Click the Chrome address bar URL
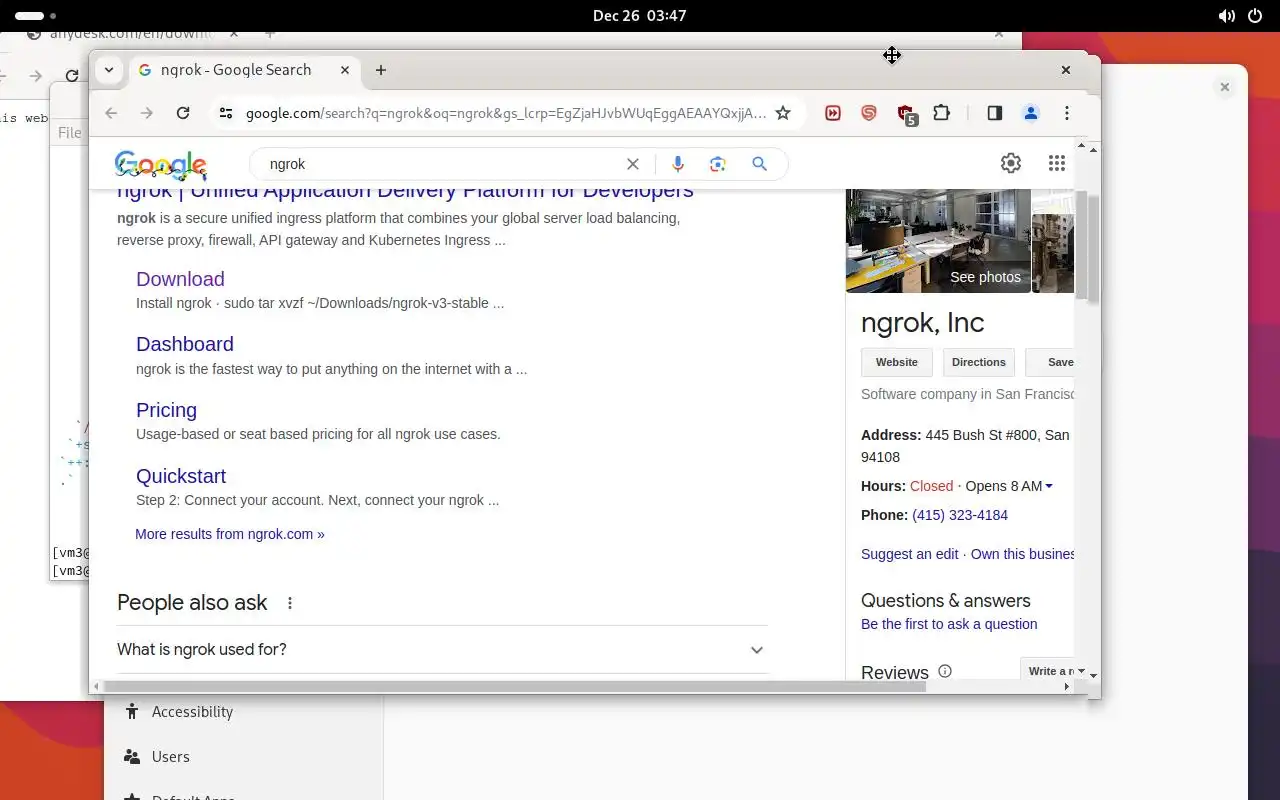The width and height of the screenshot is (1280, 800). click(506, 113)
